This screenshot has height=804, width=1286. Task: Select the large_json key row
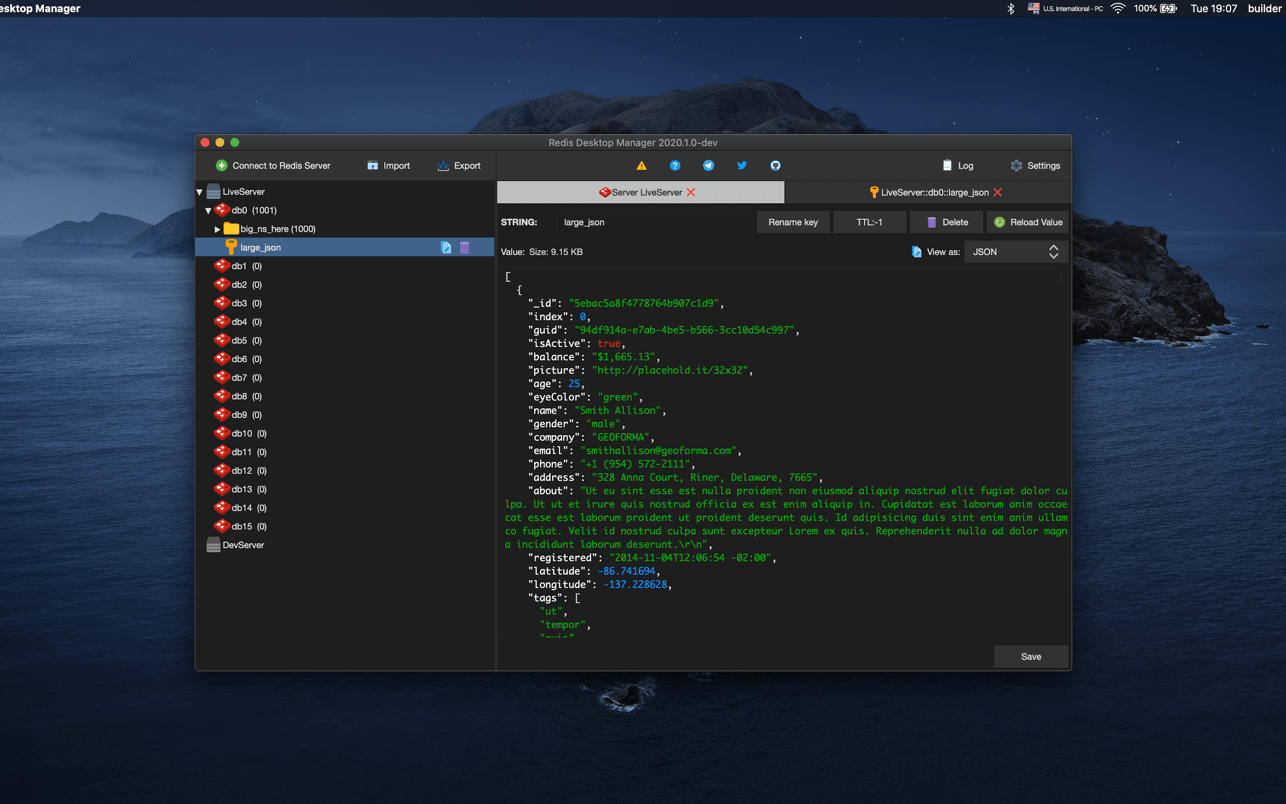345,247
